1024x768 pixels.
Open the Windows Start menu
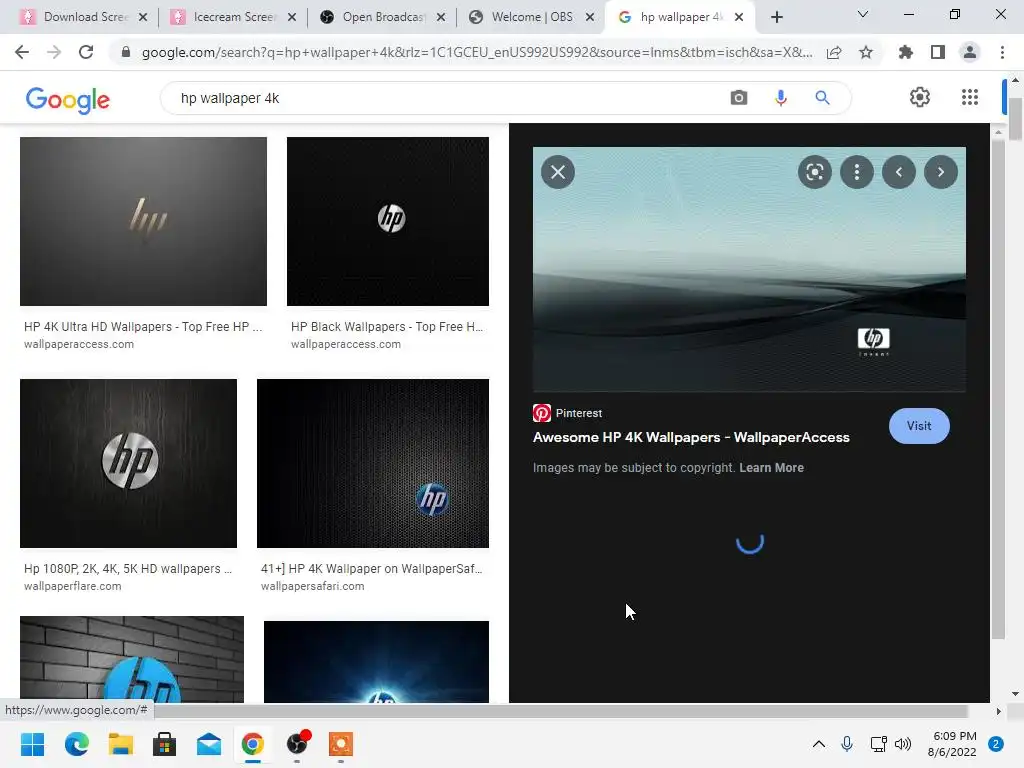coord(32,744)
